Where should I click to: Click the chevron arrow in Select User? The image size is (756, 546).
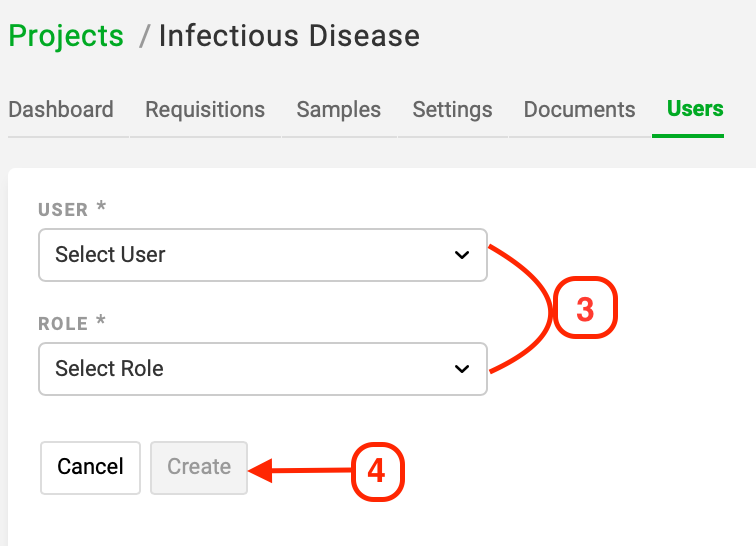point(462,255)
